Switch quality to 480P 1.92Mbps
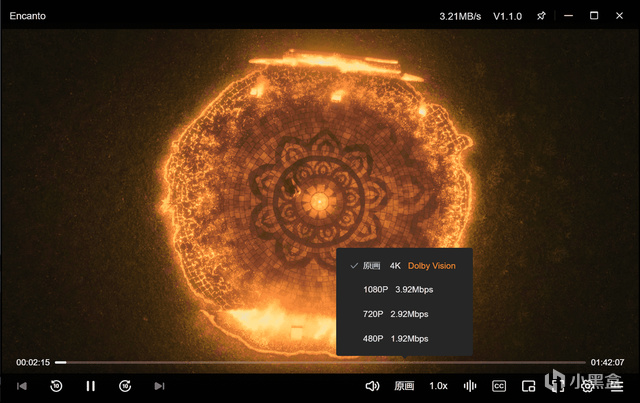The image size is (640, 403). click(404, 338)
